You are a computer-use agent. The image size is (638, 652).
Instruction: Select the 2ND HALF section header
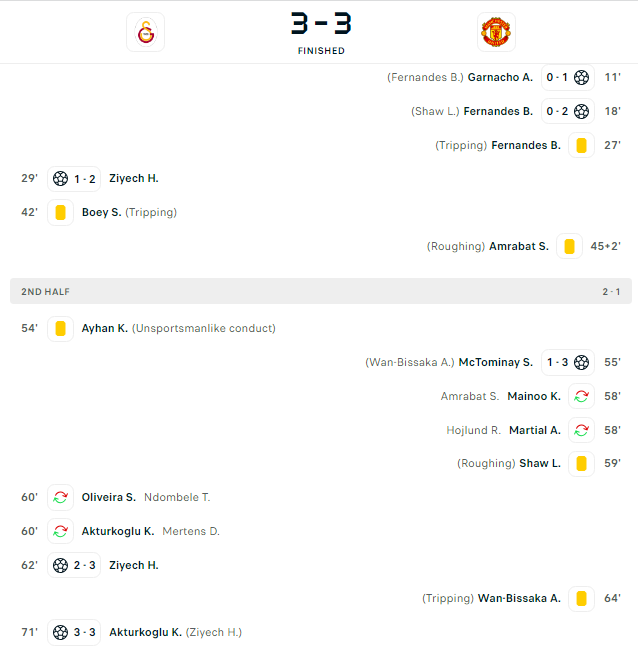[x=321, y=291]
